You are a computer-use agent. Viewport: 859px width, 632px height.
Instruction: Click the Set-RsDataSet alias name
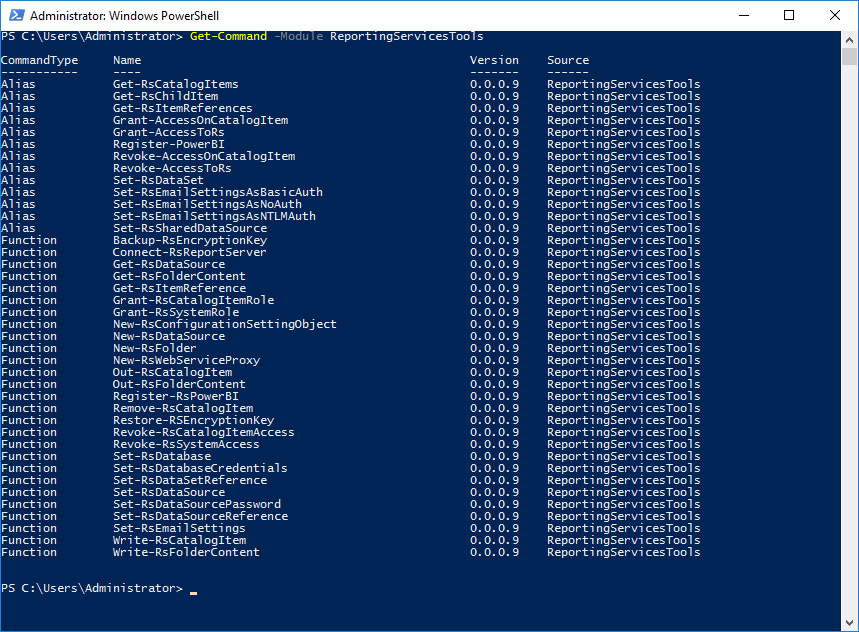tap(158, 181)
